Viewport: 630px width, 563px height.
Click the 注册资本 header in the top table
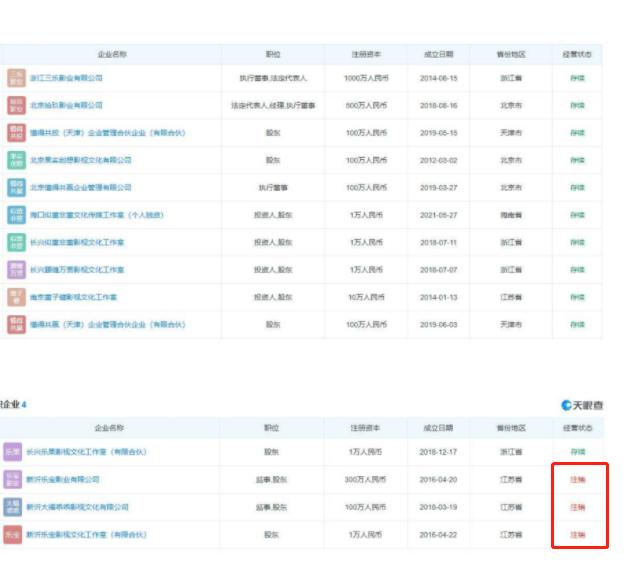[367, 54]
